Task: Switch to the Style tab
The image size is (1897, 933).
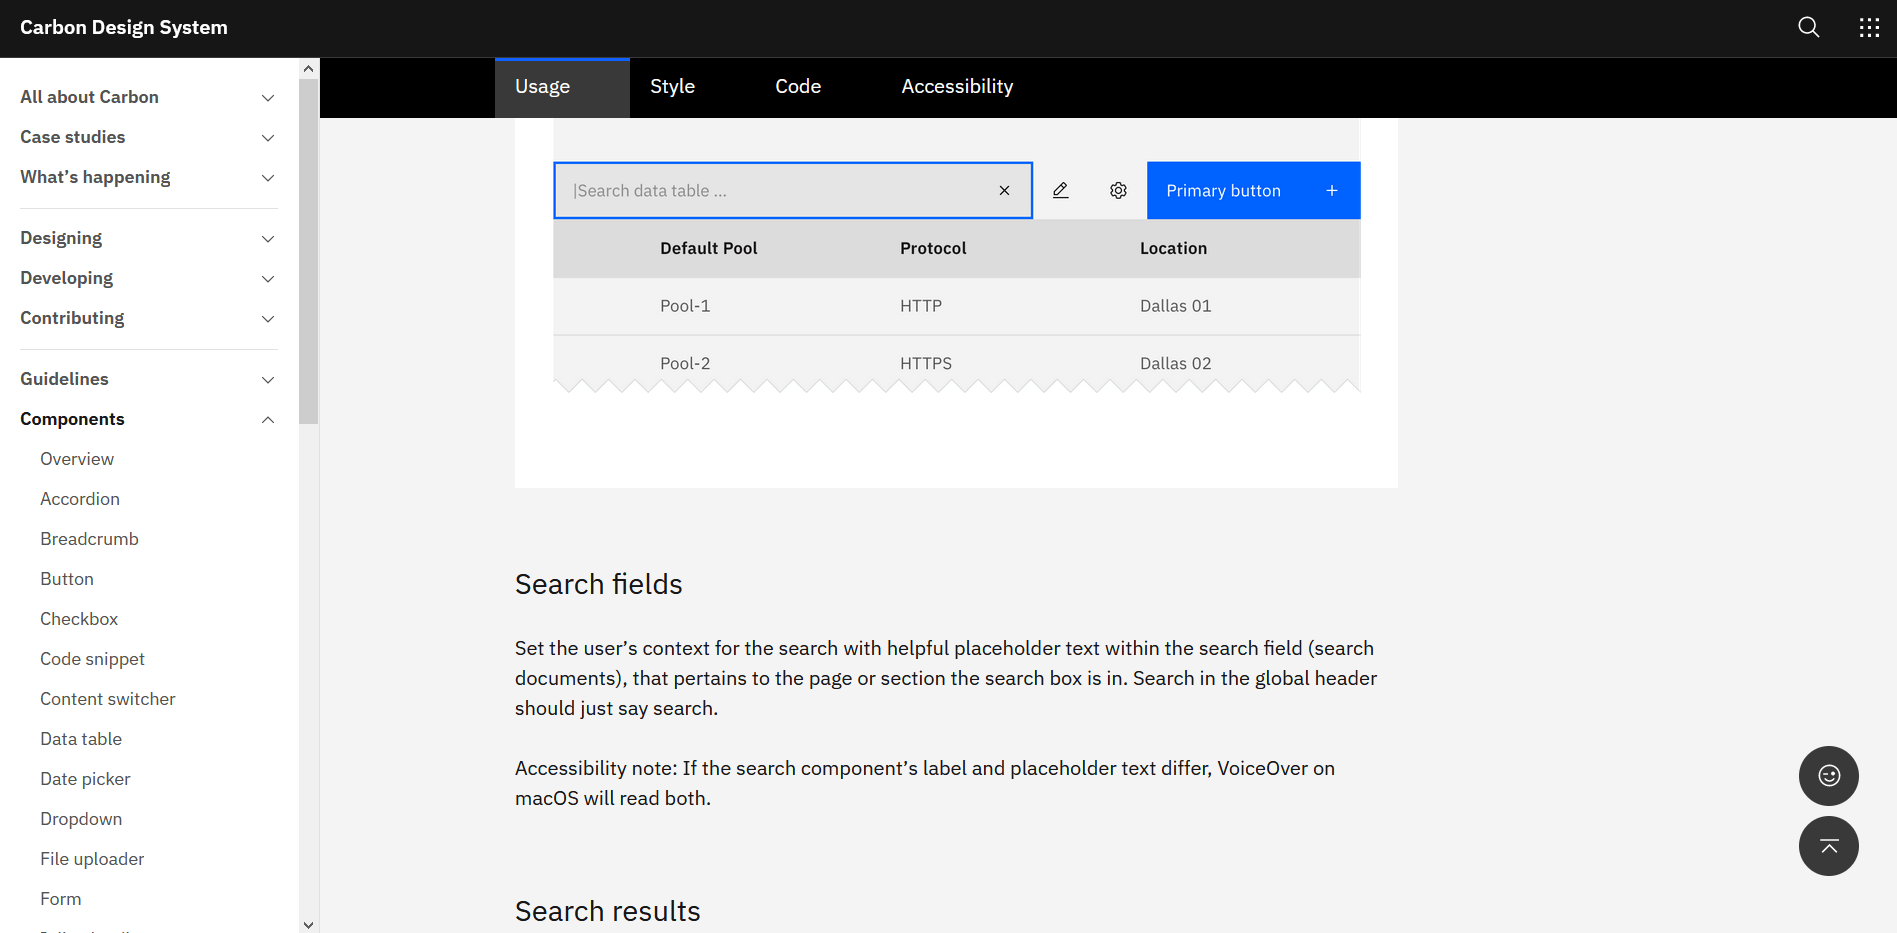Action: 672,86
